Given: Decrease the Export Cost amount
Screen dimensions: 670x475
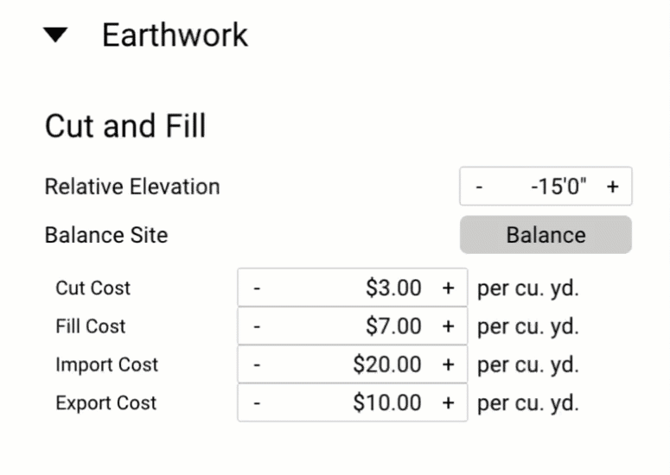Looking at the screenshot, I should pos(257,403).
